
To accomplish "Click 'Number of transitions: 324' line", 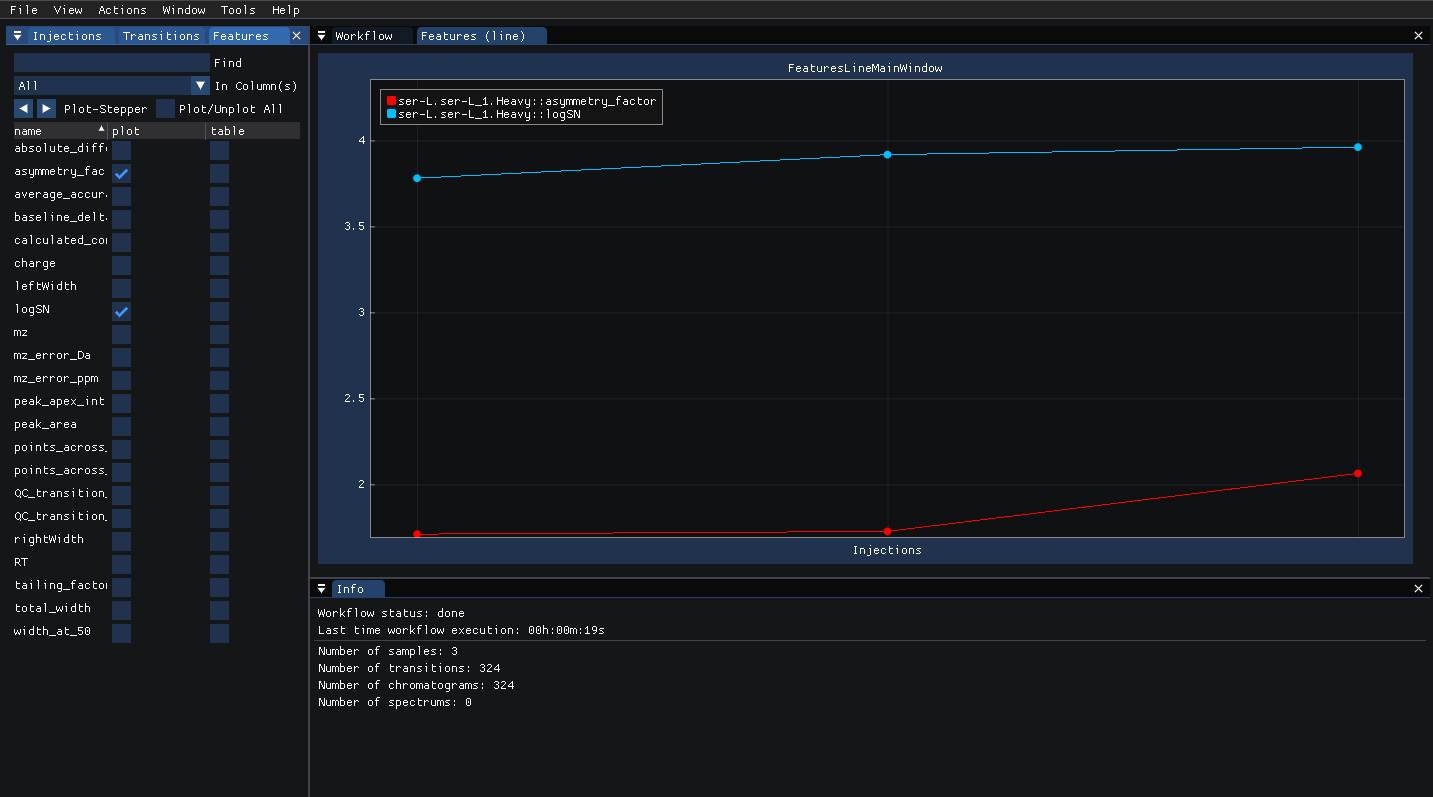I will [x=409, y=668].
